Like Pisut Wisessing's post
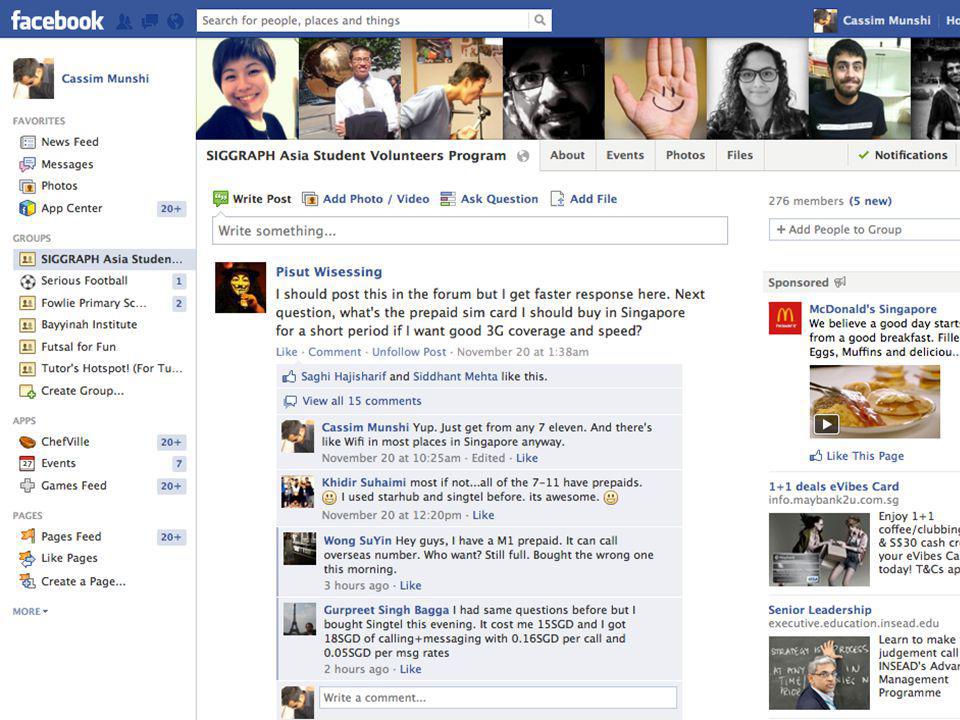The height and width of the screenshot is (720, 960). click(287, 352)
